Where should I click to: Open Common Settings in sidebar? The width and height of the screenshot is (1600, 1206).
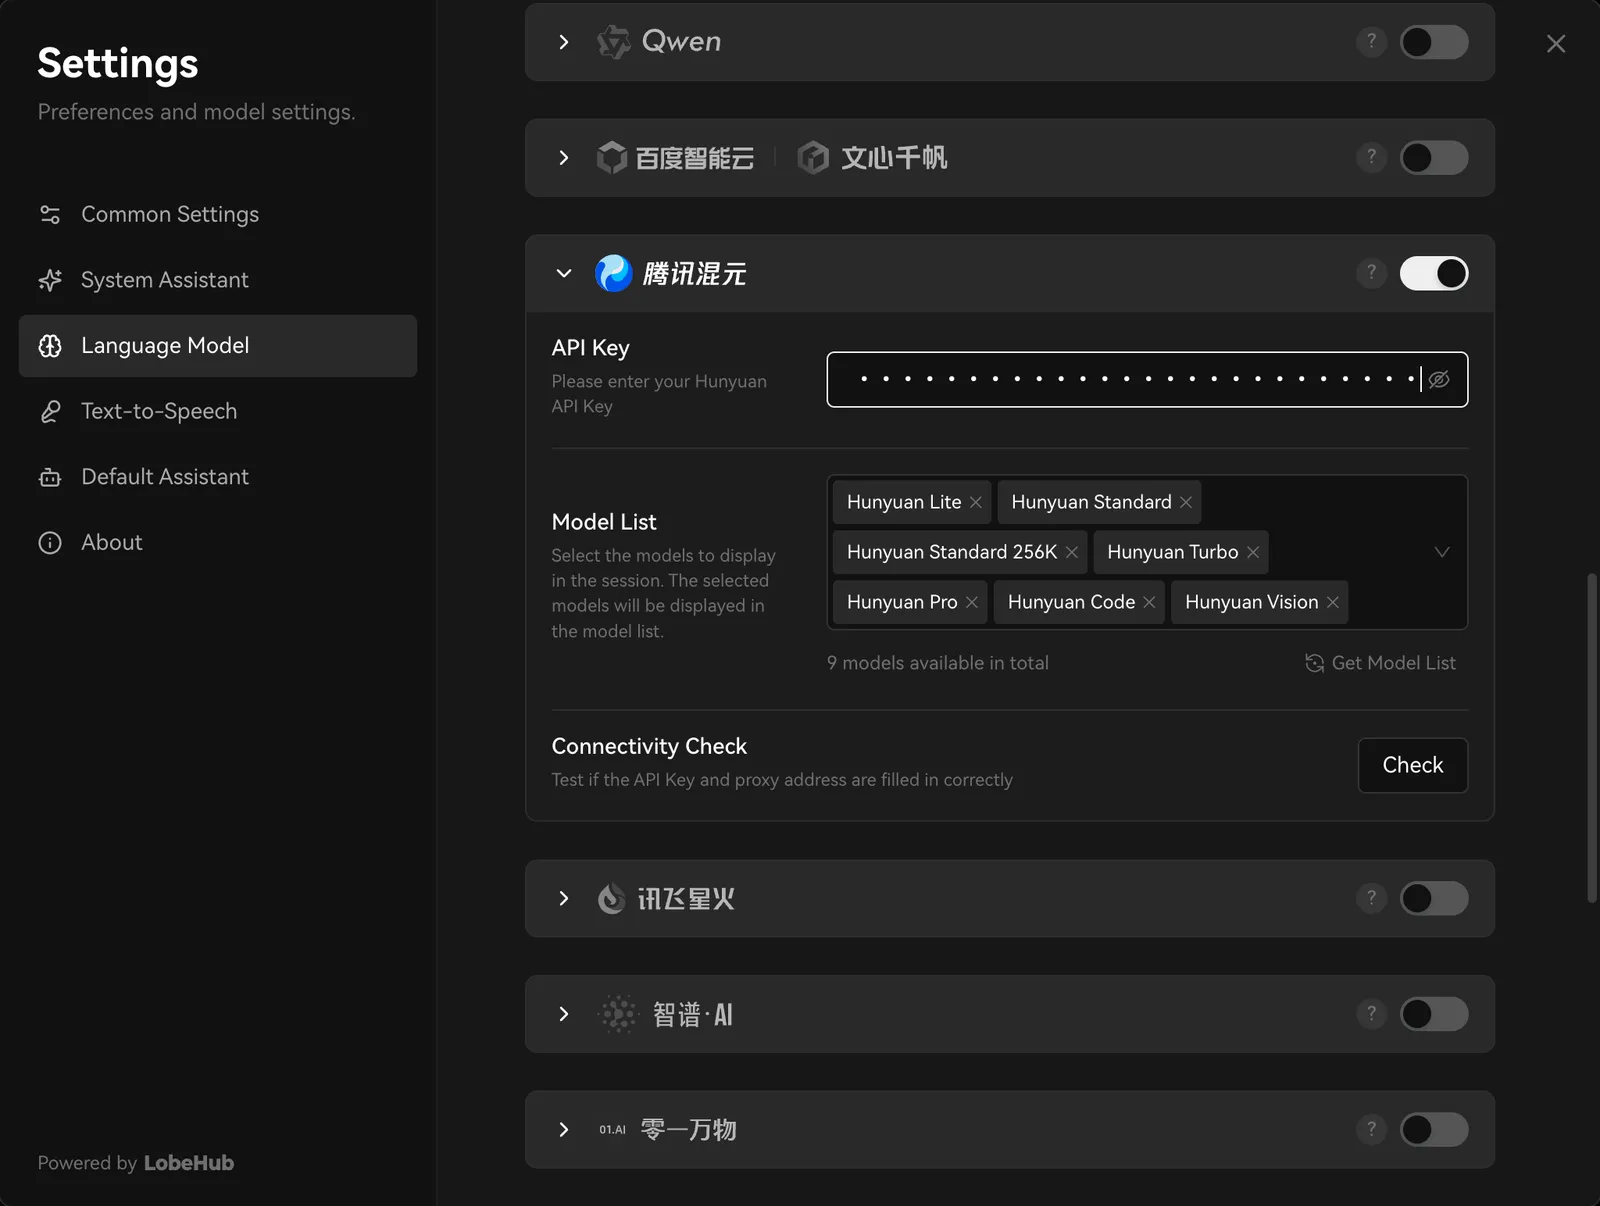[x=169, y=214]
